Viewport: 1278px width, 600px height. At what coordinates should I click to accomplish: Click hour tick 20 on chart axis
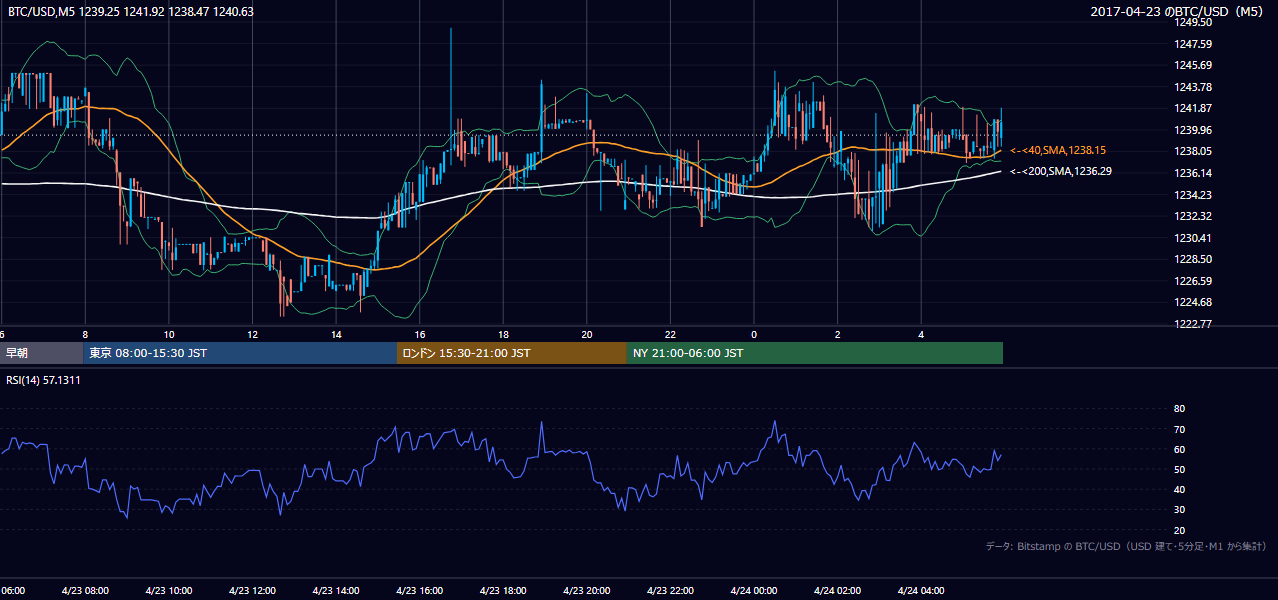[587, 334]
